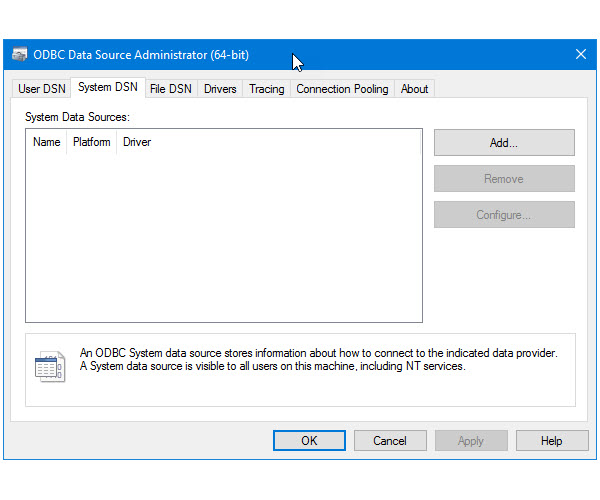600x500 pixels.
Task: Click the data source document icon
Action: coord(50,366)
